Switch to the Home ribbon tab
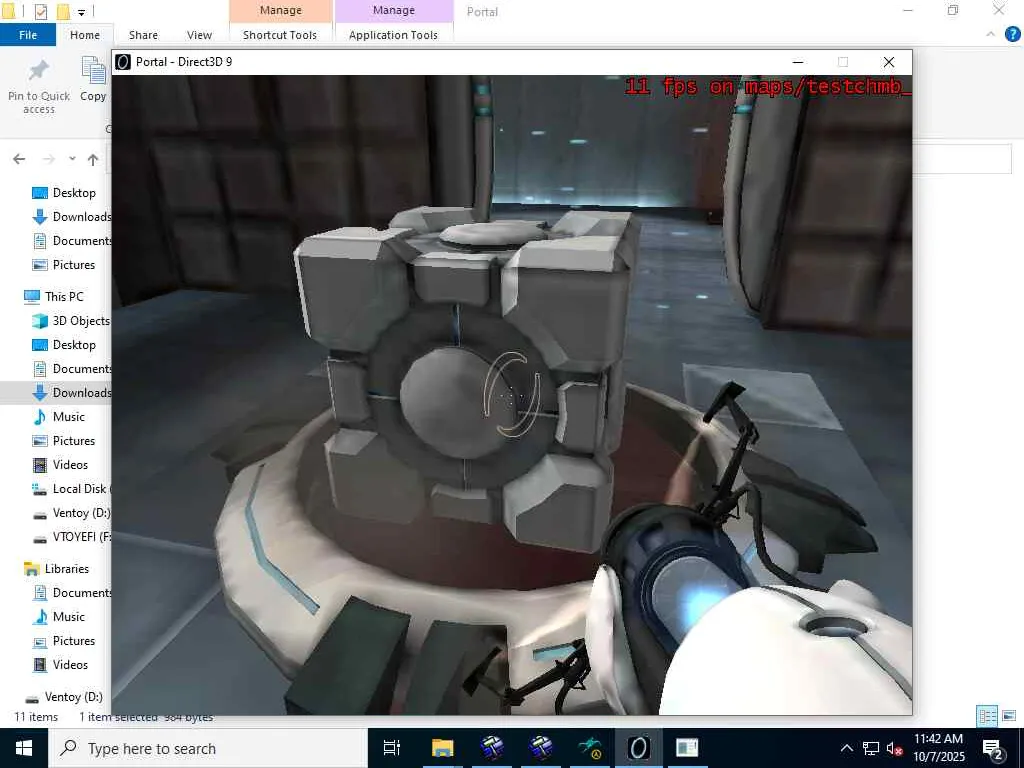The height and width of the screenshot is (768, 1024). [x=85, y=35]
